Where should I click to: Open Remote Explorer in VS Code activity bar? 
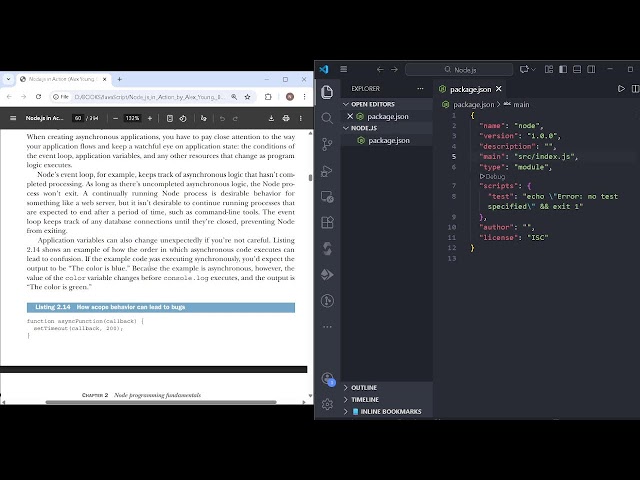pos(327,197)
